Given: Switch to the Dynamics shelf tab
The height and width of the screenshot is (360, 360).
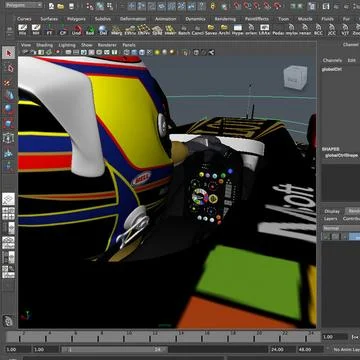Looking at the screenshot, I should pyautogui.click(x=195, y=19).
